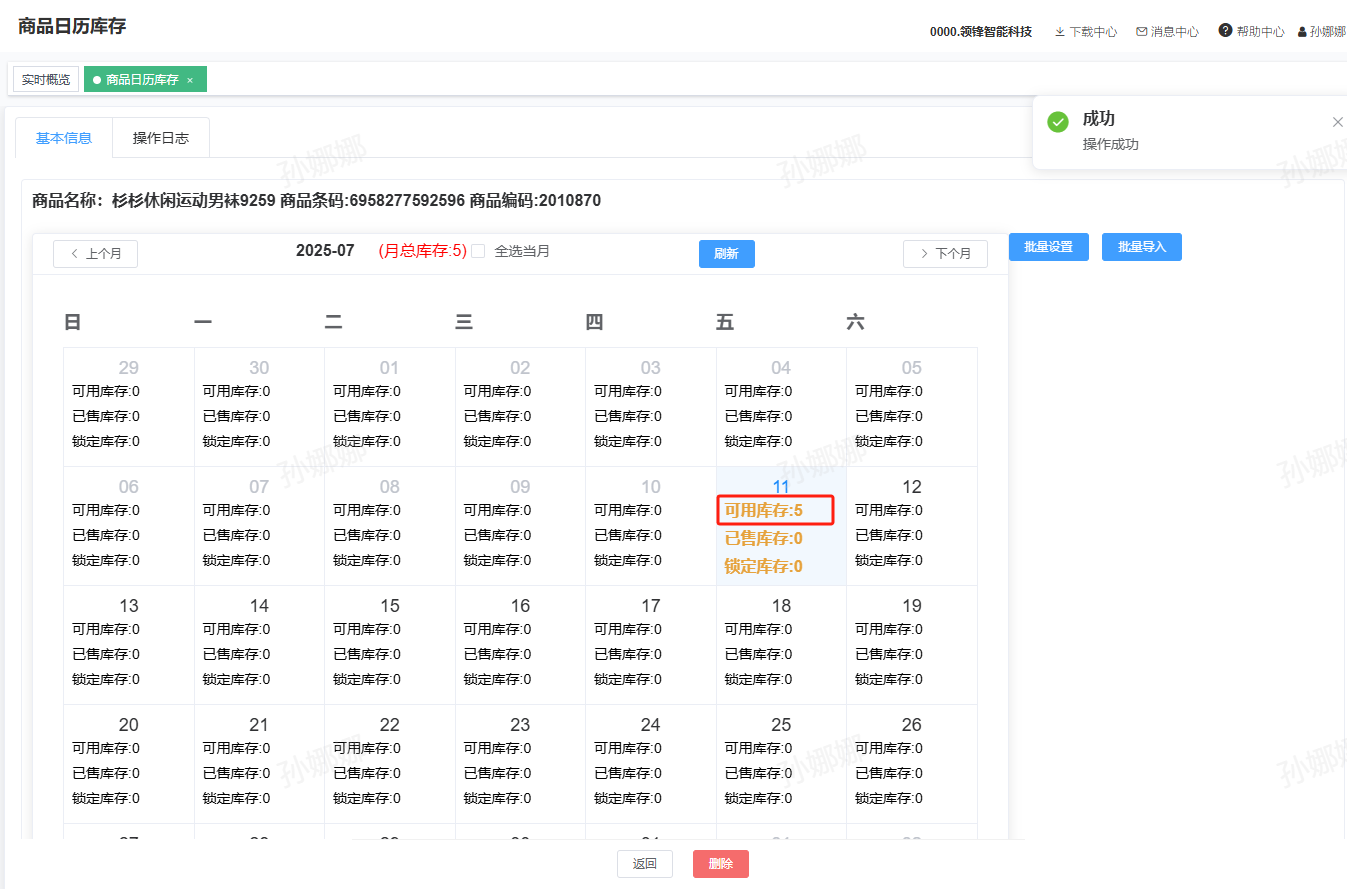The width and height of the screenshot is (1347, 889).
Task: Select calendar date 11
Action: click(x=781, y=487)
